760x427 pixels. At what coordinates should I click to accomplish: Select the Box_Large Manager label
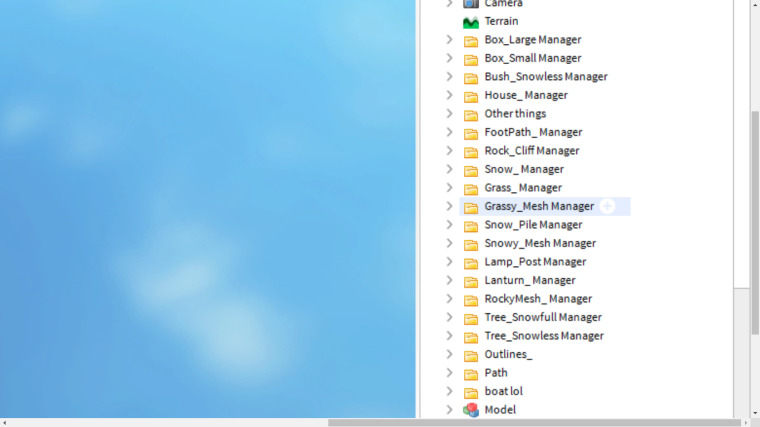(533, 40)
